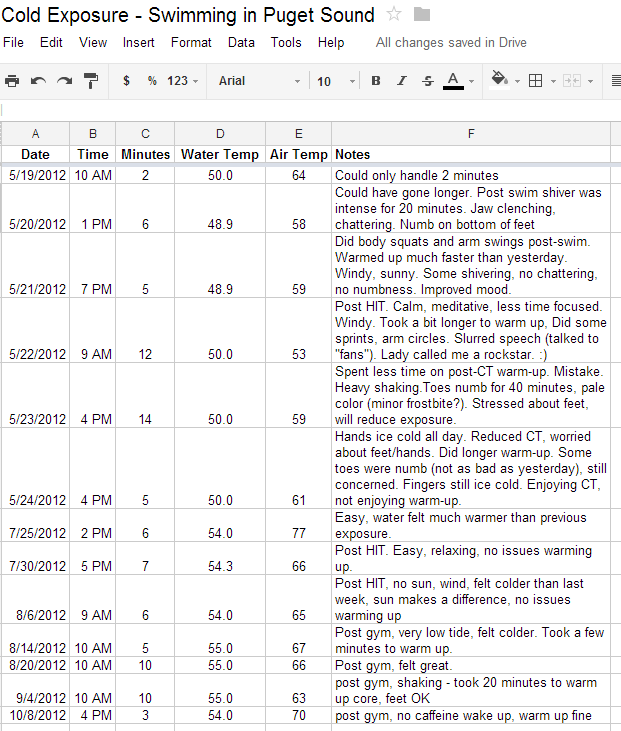Select the column D header
621x731 pixels.
(219, 134)
